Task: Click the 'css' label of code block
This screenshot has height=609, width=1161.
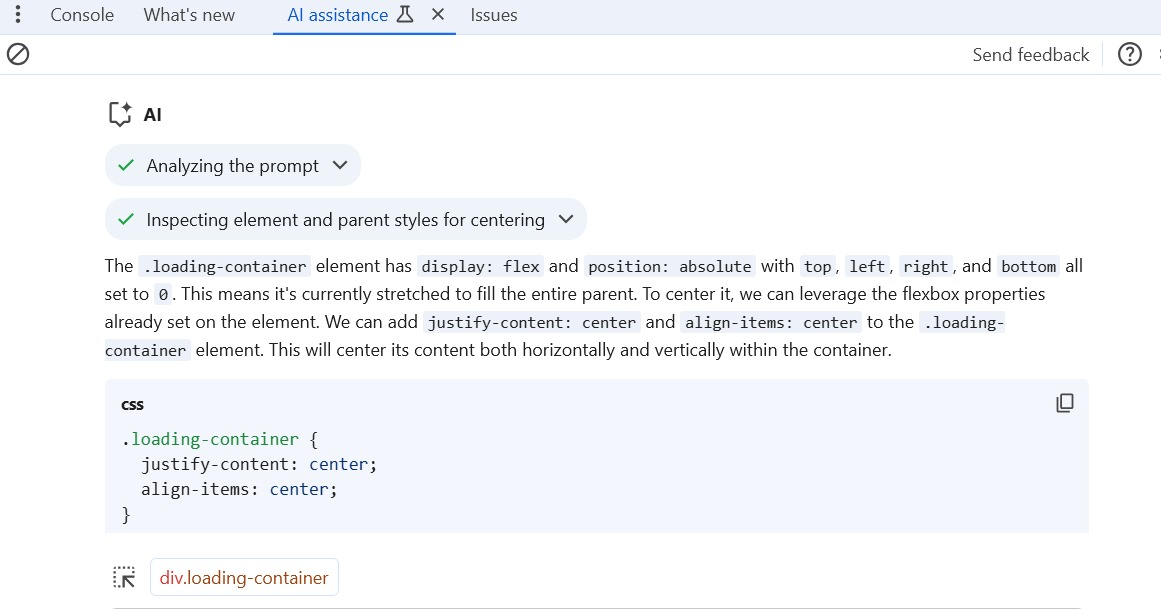Action: (133, 405)
